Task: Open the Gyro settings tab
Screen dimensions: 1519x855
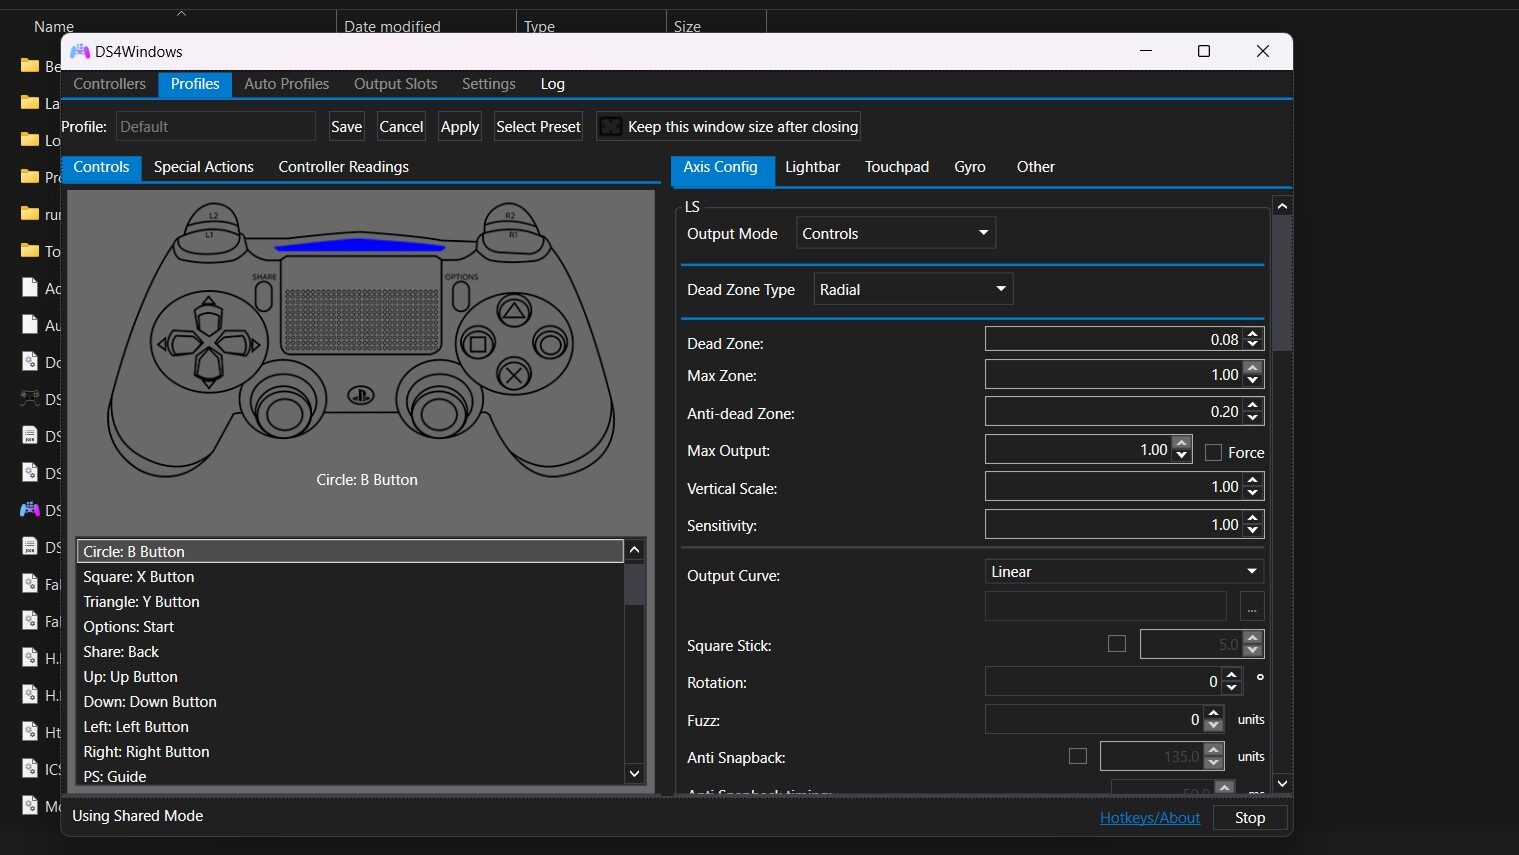Action: [x=970, y=167]
